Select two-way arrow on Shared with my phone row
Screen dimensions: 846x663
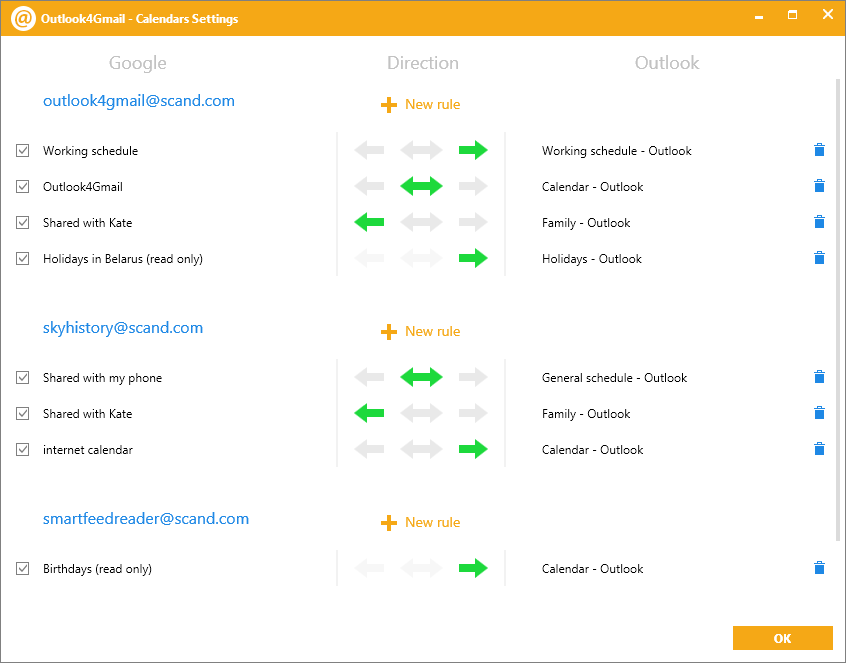click(x=421, y=377)
